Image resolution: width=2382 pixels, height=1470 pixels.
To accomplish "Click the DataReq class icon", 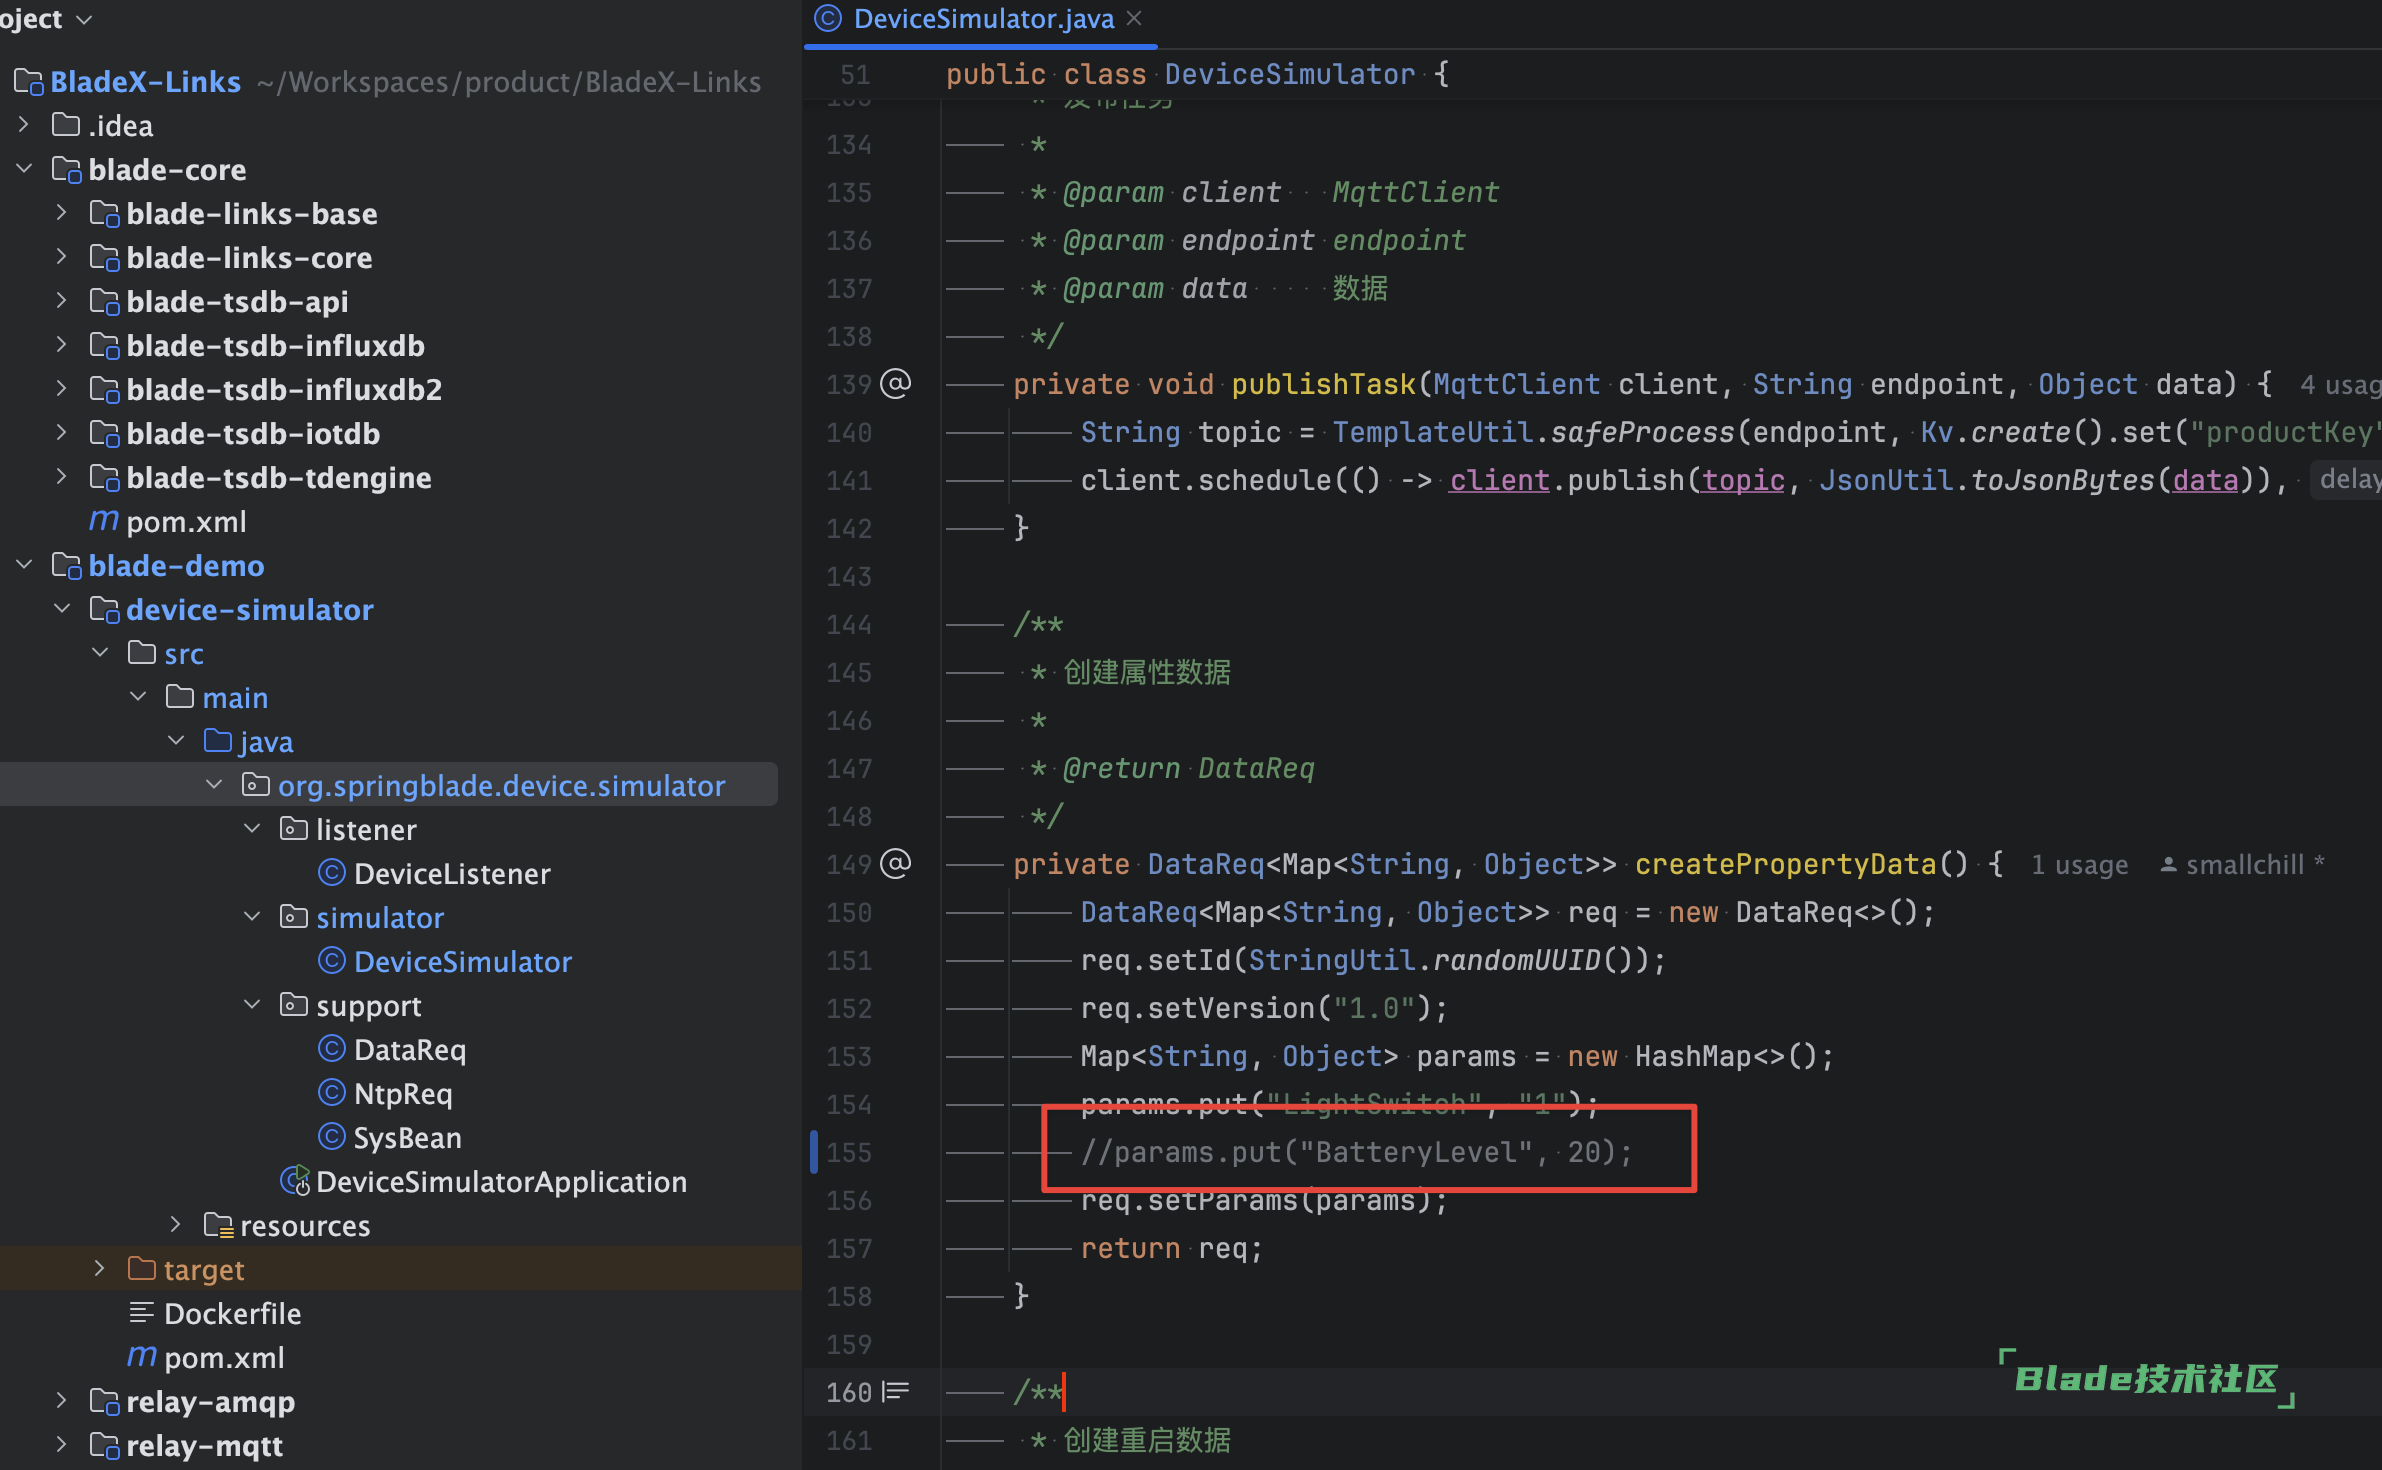I will (331, 1049).
